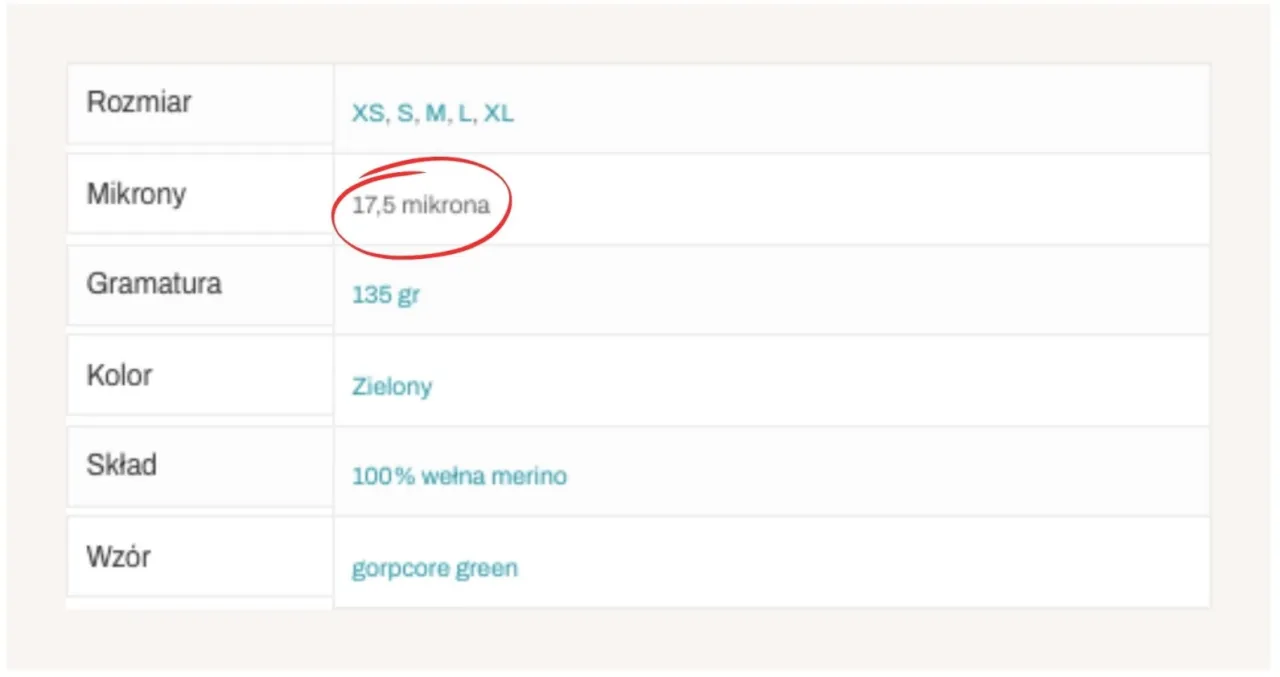Open the 135 gr weight link
Image resolution: width=1280 pixels, height=677 pixels.
click(x=385, y=296)
